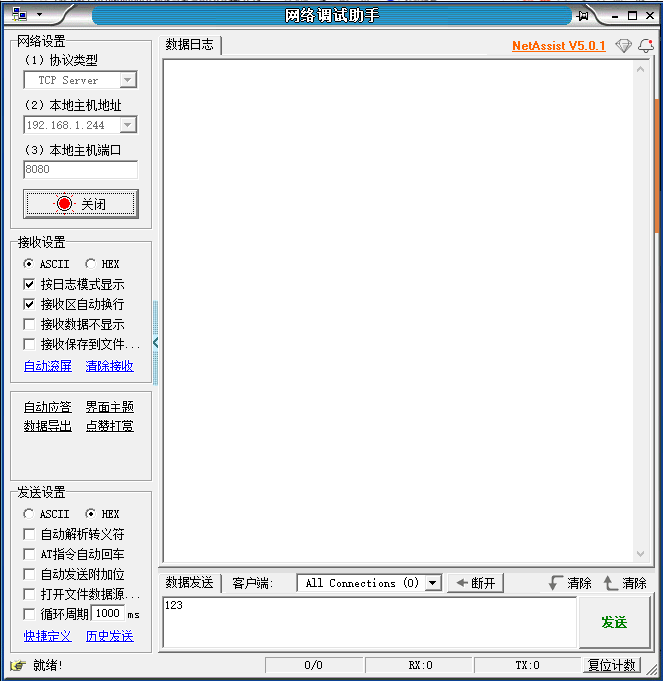Click the red circle on the close connection button
The image size is (663, 681).
(x=65, y=204)
